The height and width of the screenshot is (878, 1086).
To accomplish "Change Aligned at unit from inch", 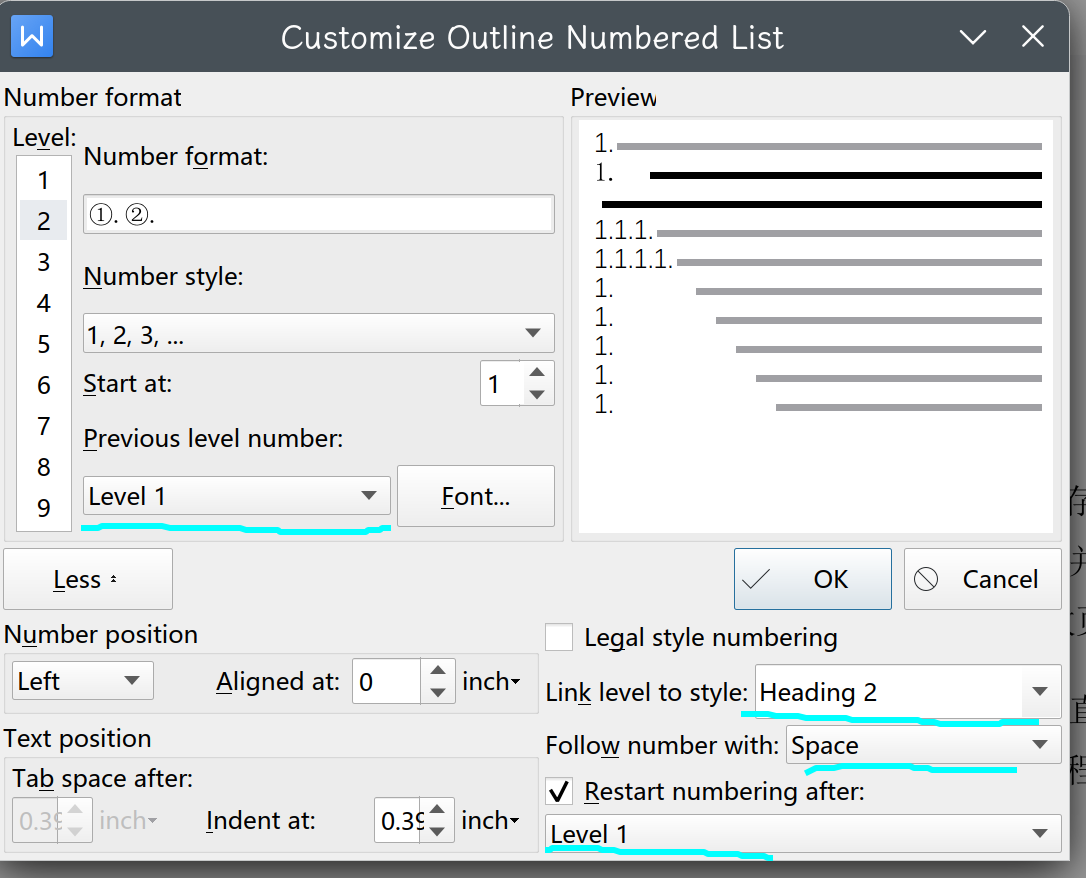I will click(x=491, y=681).
